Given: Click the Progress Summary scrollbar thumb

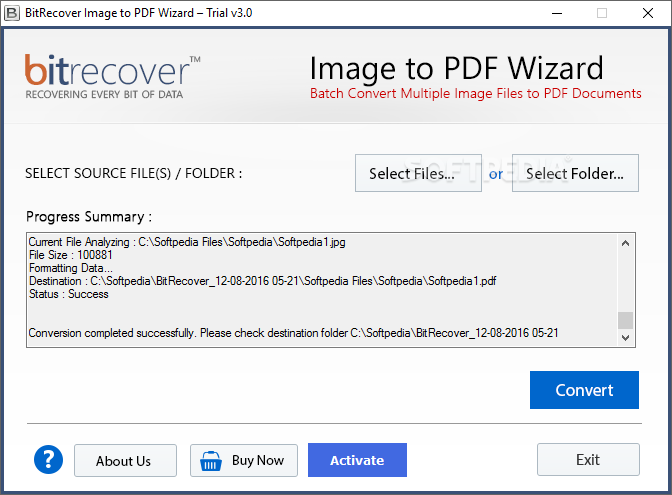Looking at the screenshot, I should coord(625,320).
